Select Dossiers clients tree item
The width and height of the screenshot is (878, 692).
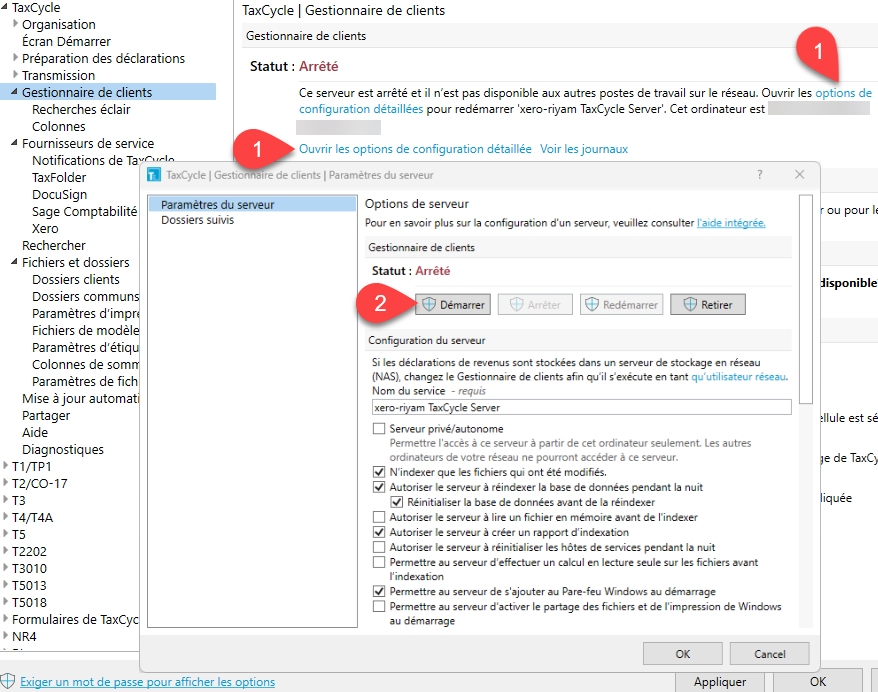click(x=76, y=279)
